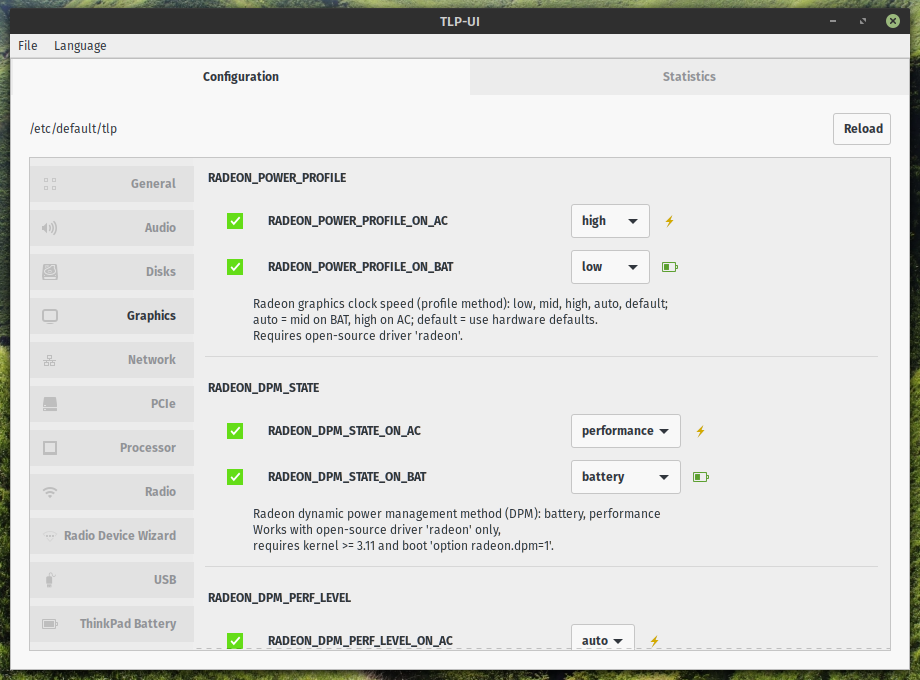Select the Processor category
The image size is (920, 680).
tap(112, 448)
